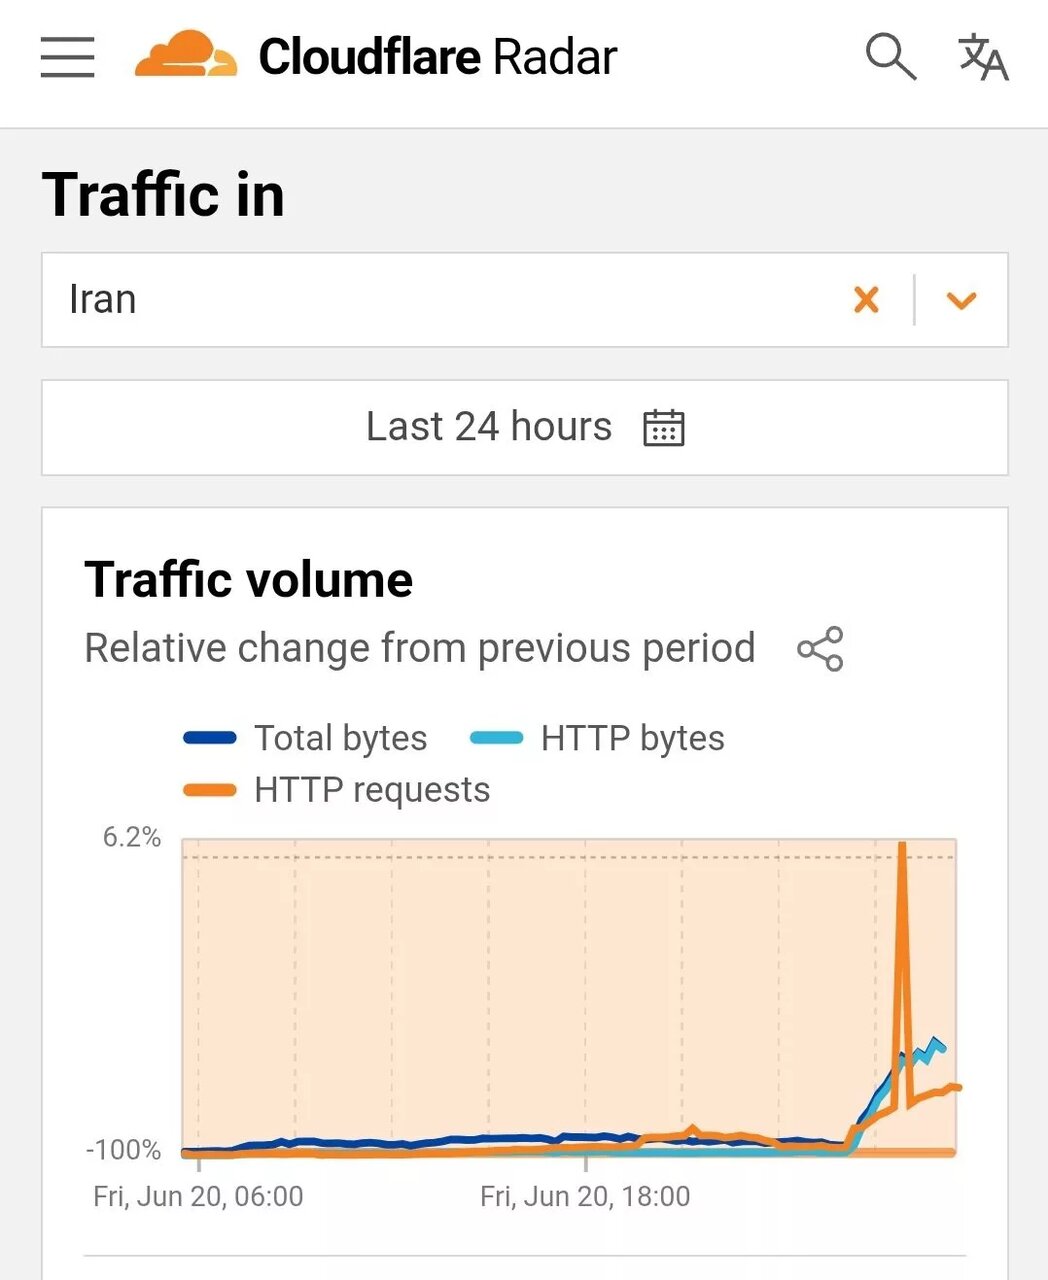Screen dimensions: 1048x1280
Task: Toggle the Total bytes series label
Action: tap(340, 739)
